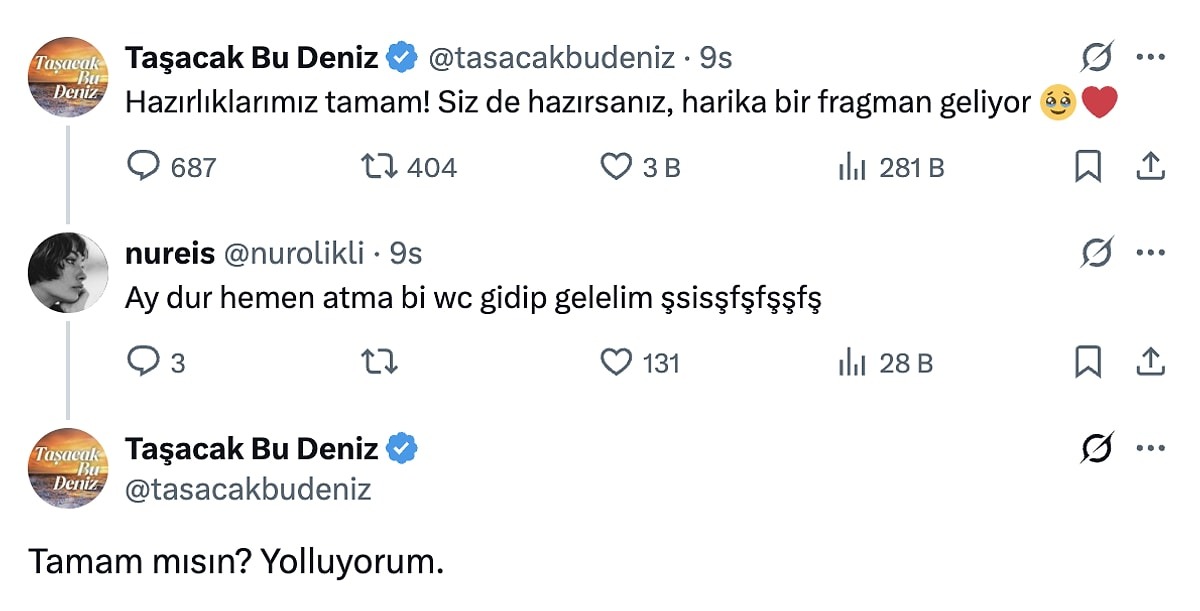Screen dimensions: 1200x611
Task: Share nureis's reply
Action: pyautogui.click(x=1150, y=362)
